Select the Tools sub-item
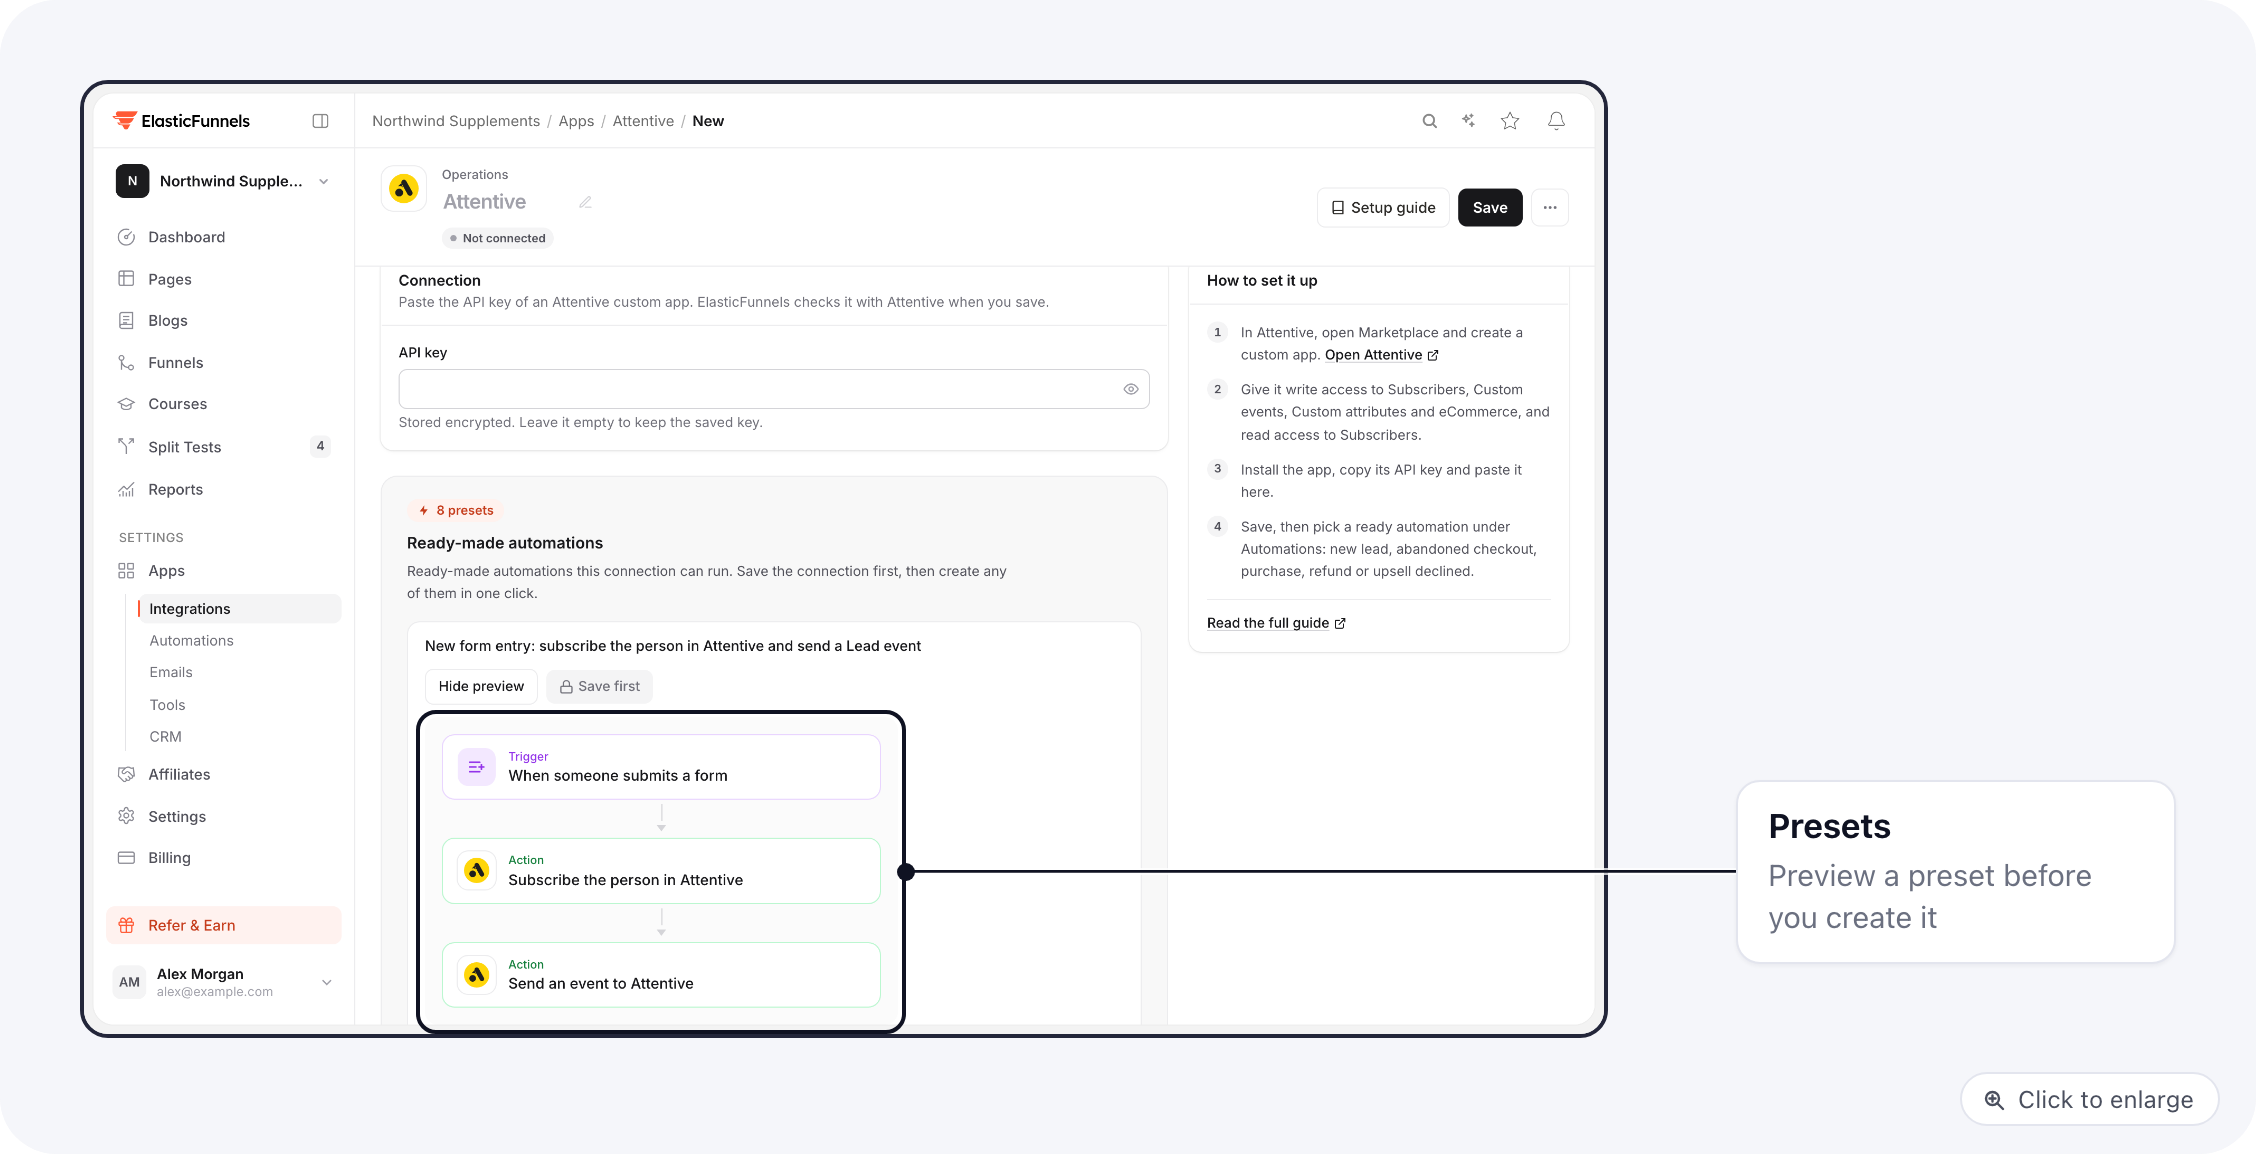 pyautogui.click(x=167, y=705)
